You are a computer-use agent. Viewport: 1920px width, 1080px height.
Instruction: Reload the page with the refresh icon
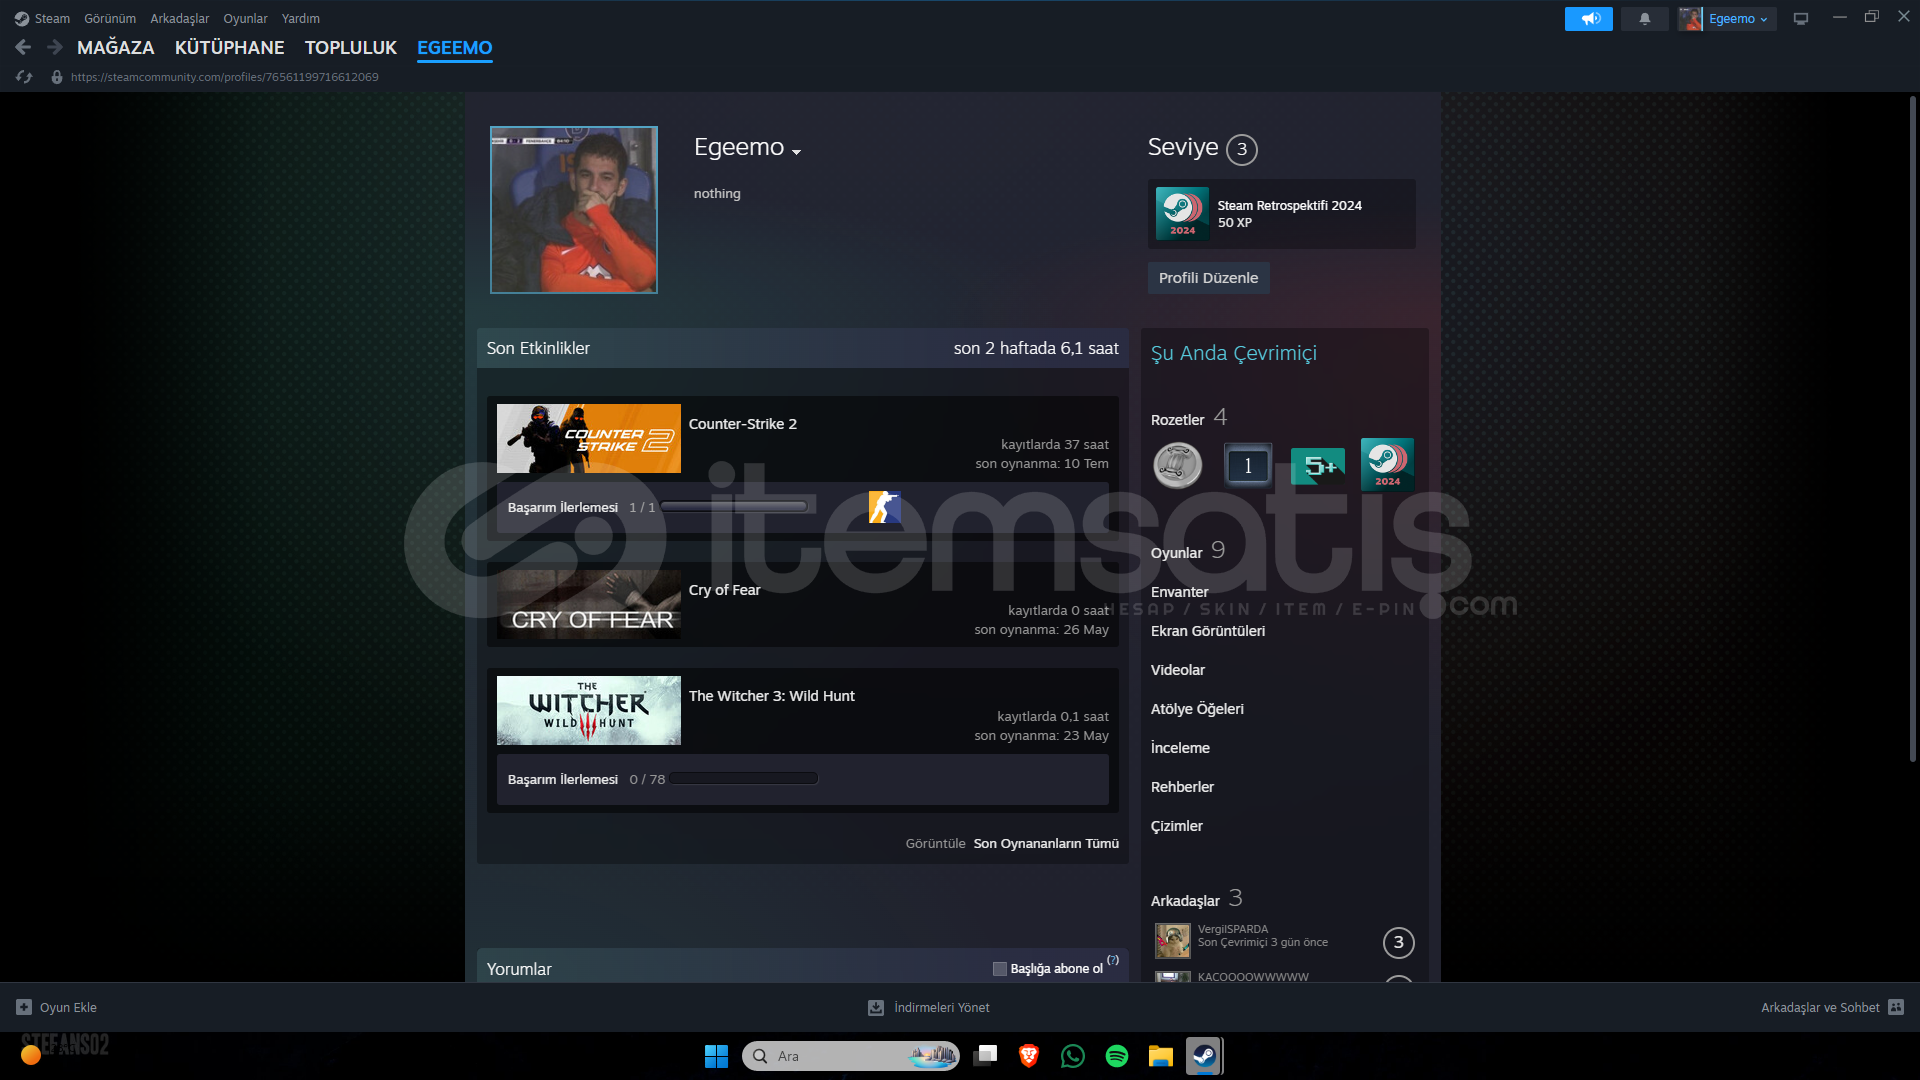click(24, 77)
